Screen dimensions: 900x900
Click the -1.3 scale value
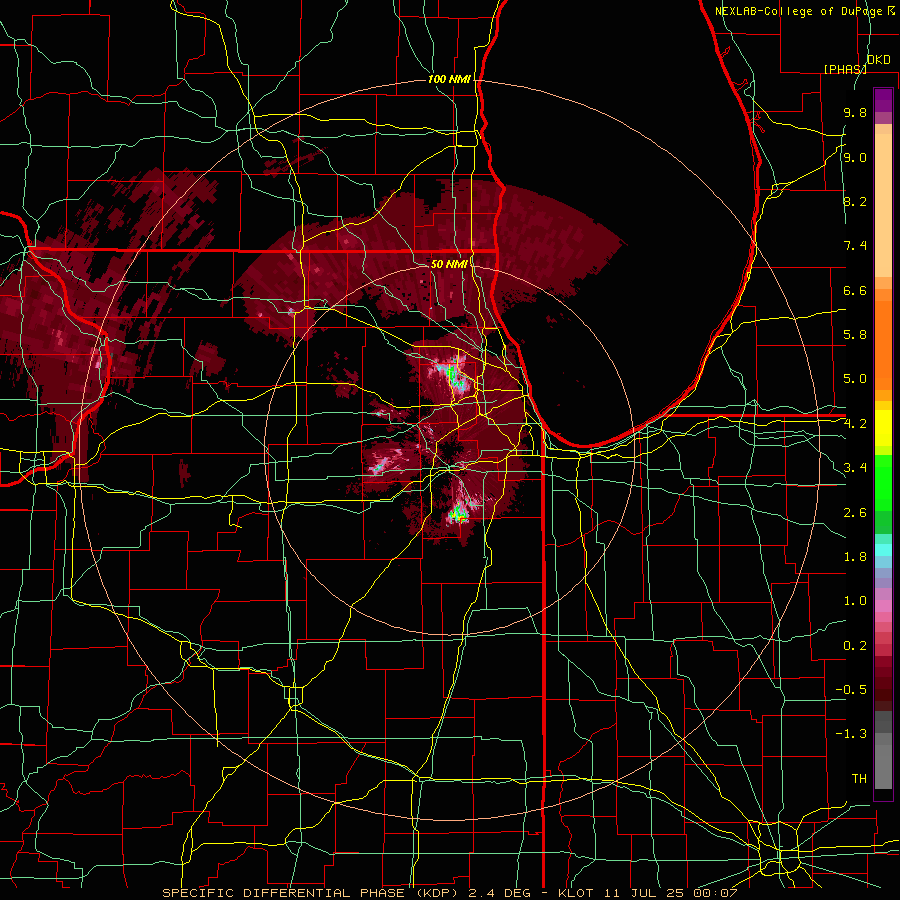click(851, 734)
